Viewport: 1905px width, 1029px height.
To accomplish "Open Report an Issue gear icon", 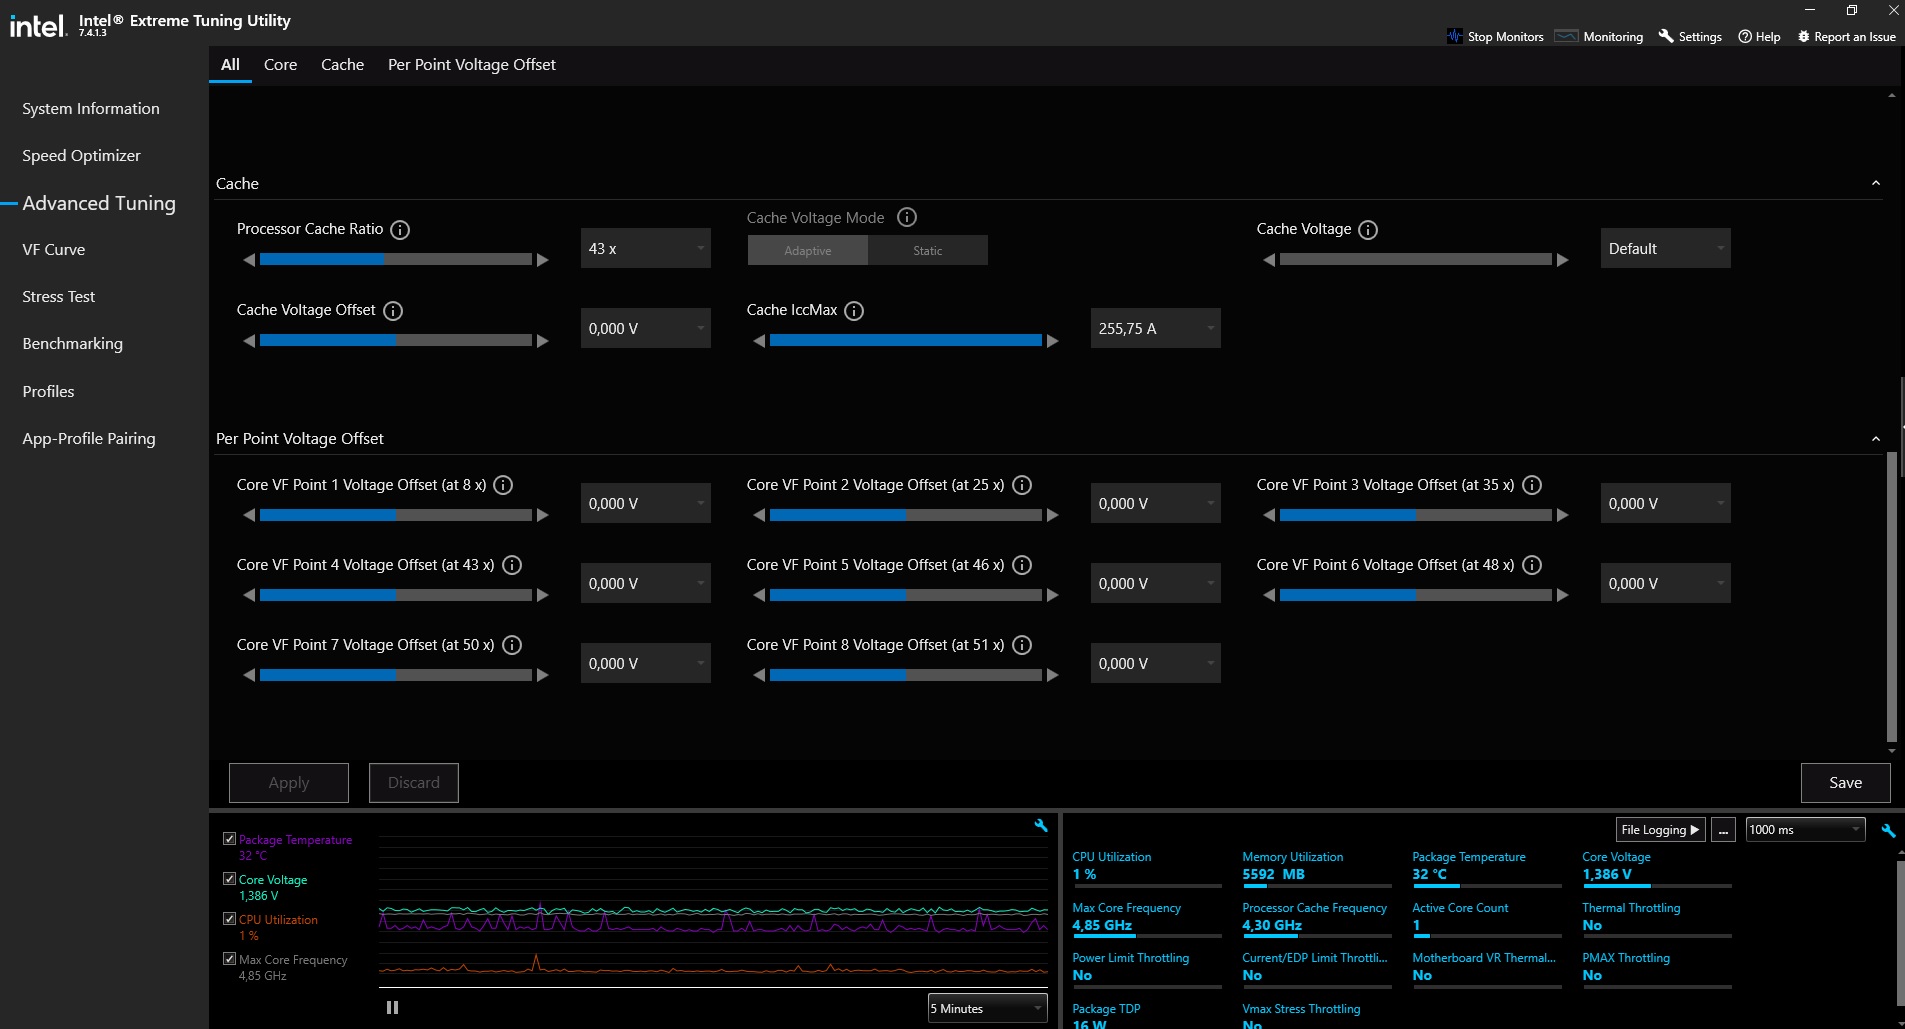I will 1803,36.
